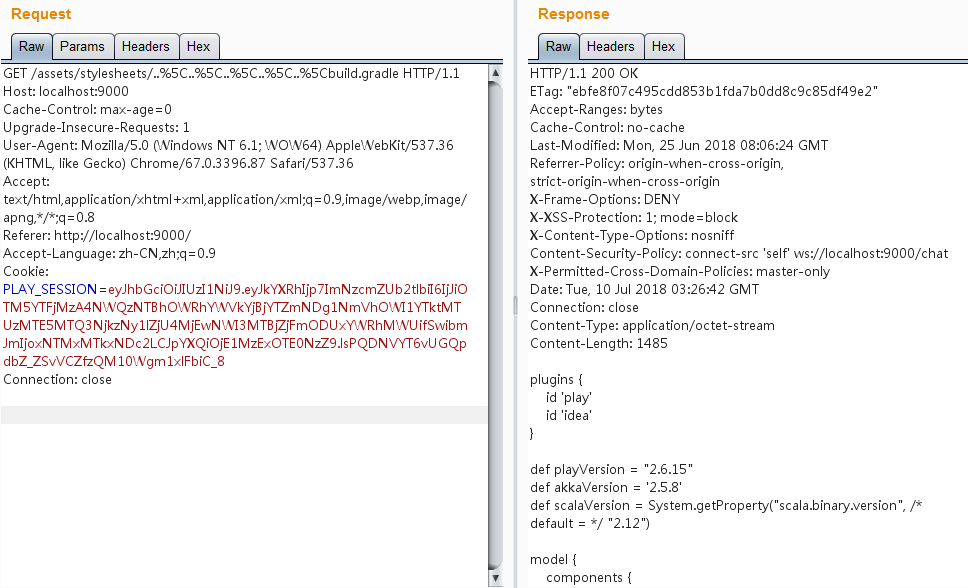
Task: Click the Content-Length: 1485 line
Action: (x=599, y=343)
